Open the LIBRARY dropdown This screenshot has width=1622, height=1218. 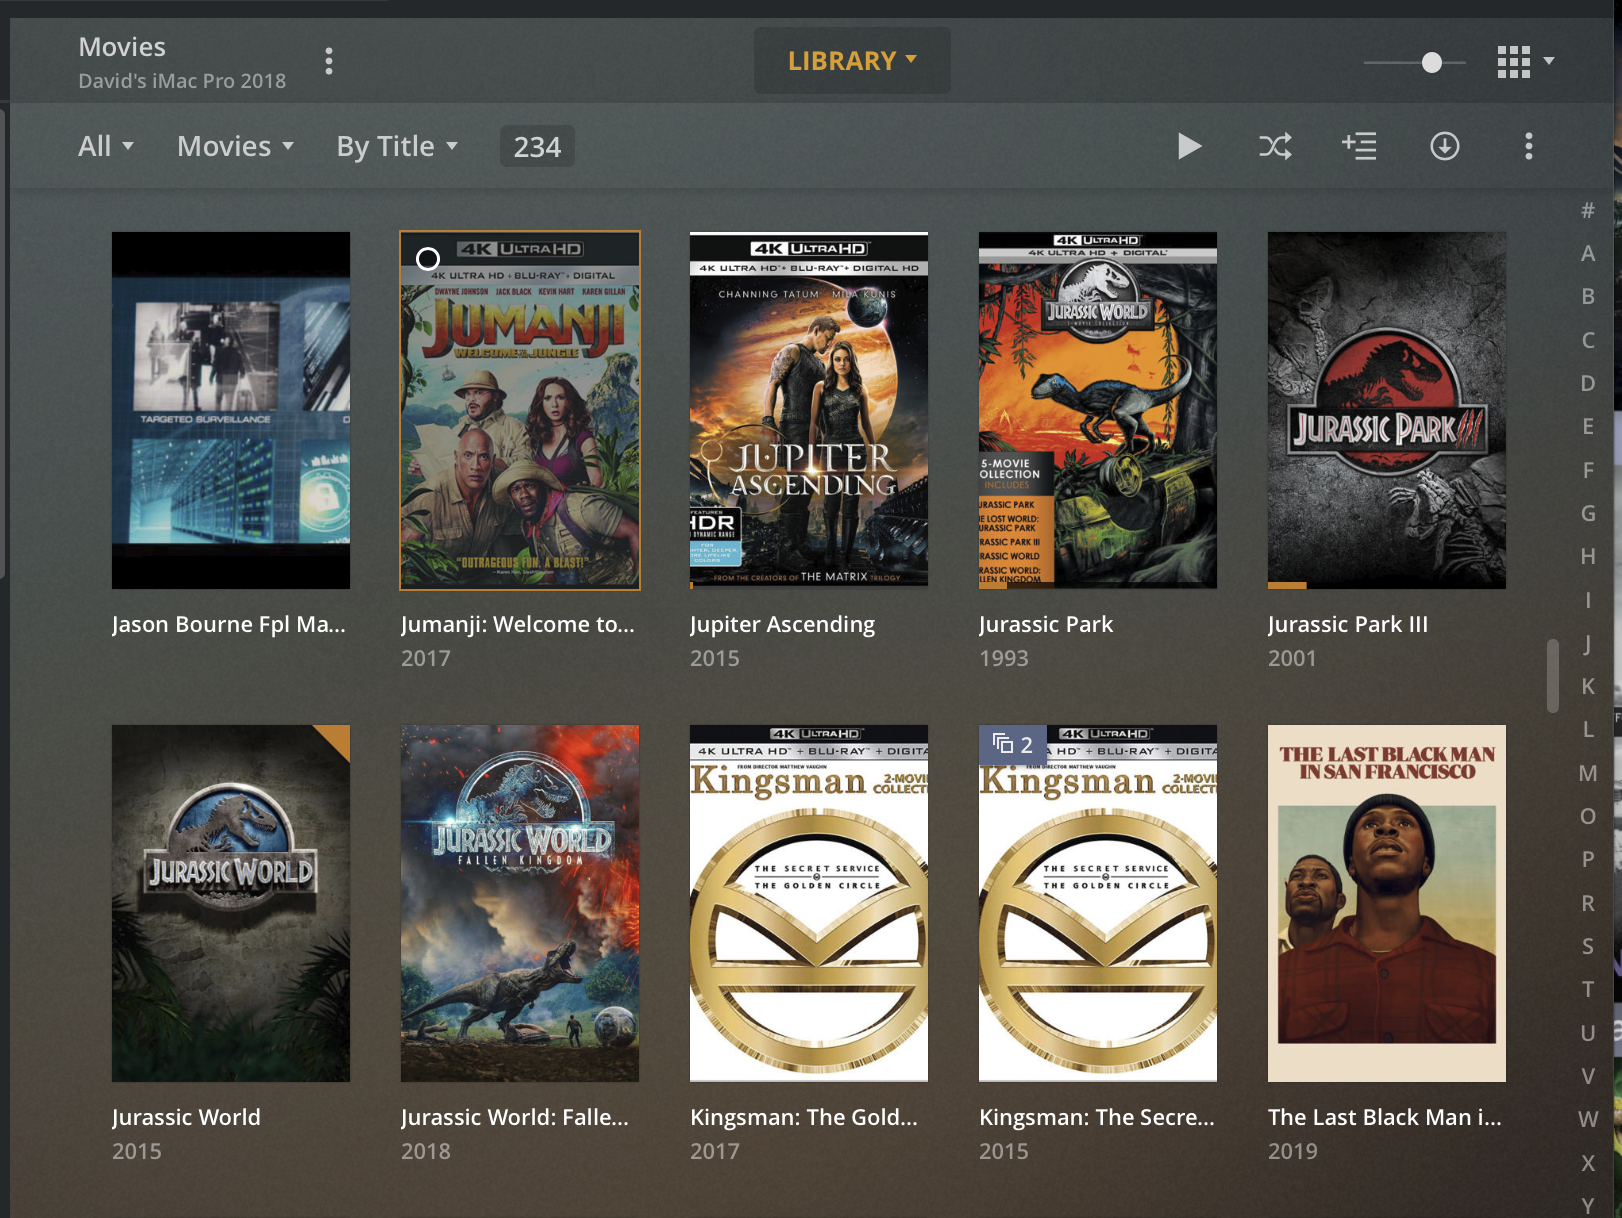tap(852, 61)
